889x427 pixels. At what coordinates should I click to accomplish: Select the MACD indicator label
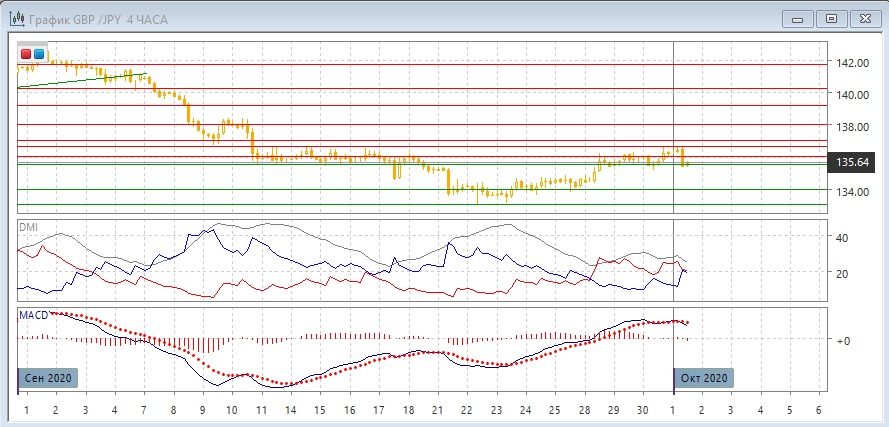[33, 315]
